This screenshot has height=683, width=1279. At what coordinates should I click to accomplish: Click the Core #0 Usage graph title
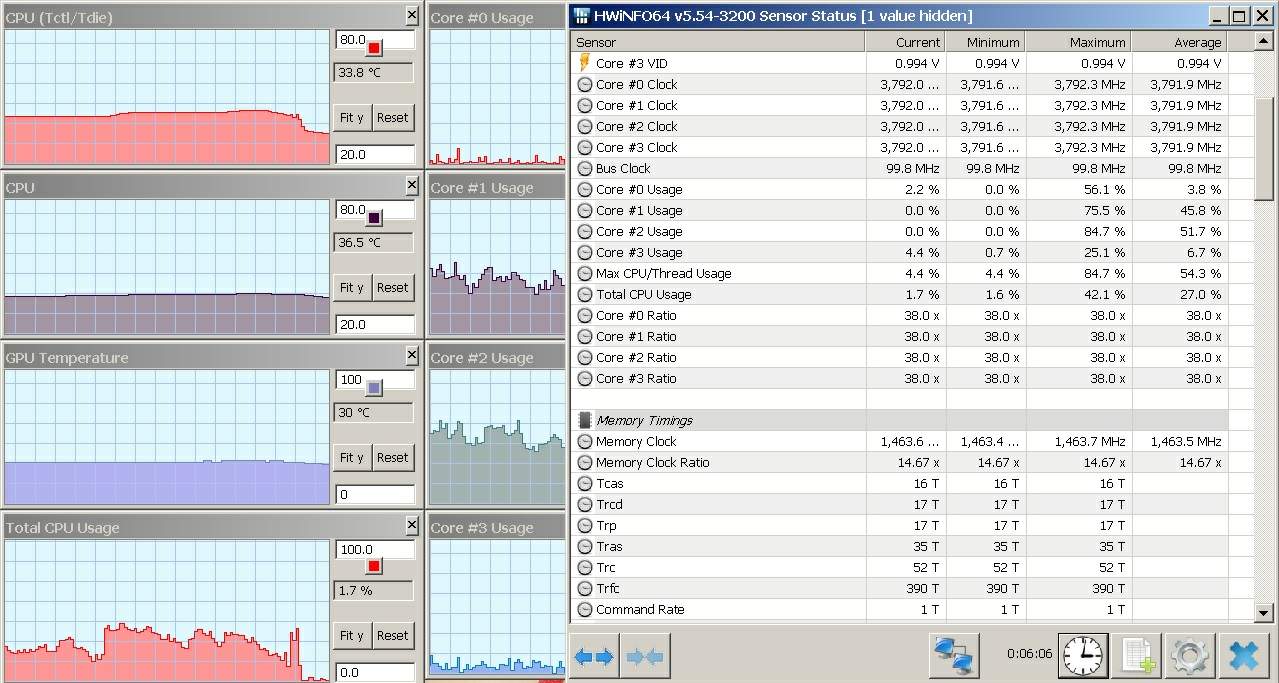coord(482,18)
